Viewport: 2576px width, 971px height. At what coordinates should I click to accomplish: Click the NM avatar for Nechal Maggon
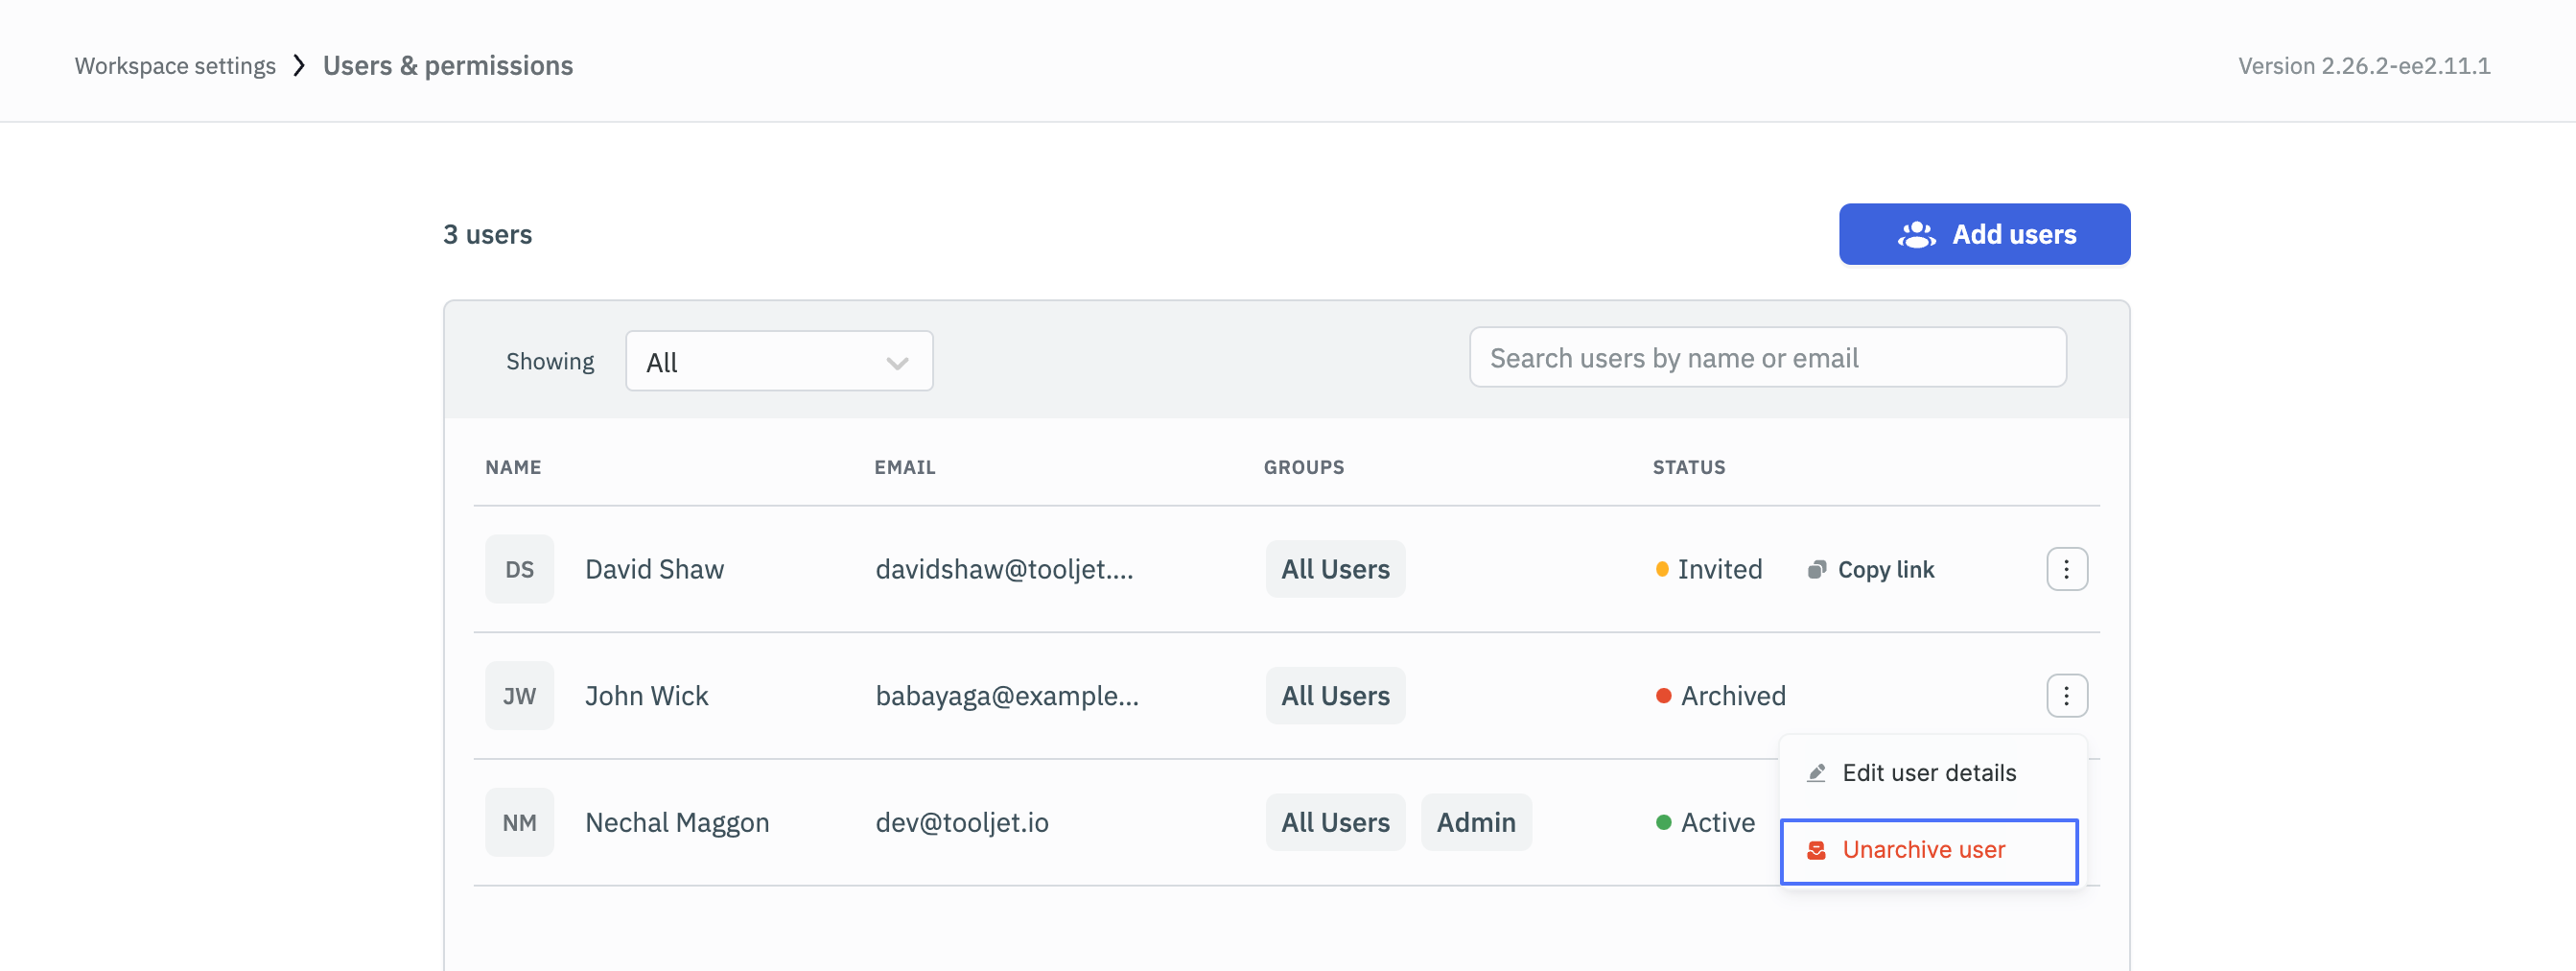[519, 822]
